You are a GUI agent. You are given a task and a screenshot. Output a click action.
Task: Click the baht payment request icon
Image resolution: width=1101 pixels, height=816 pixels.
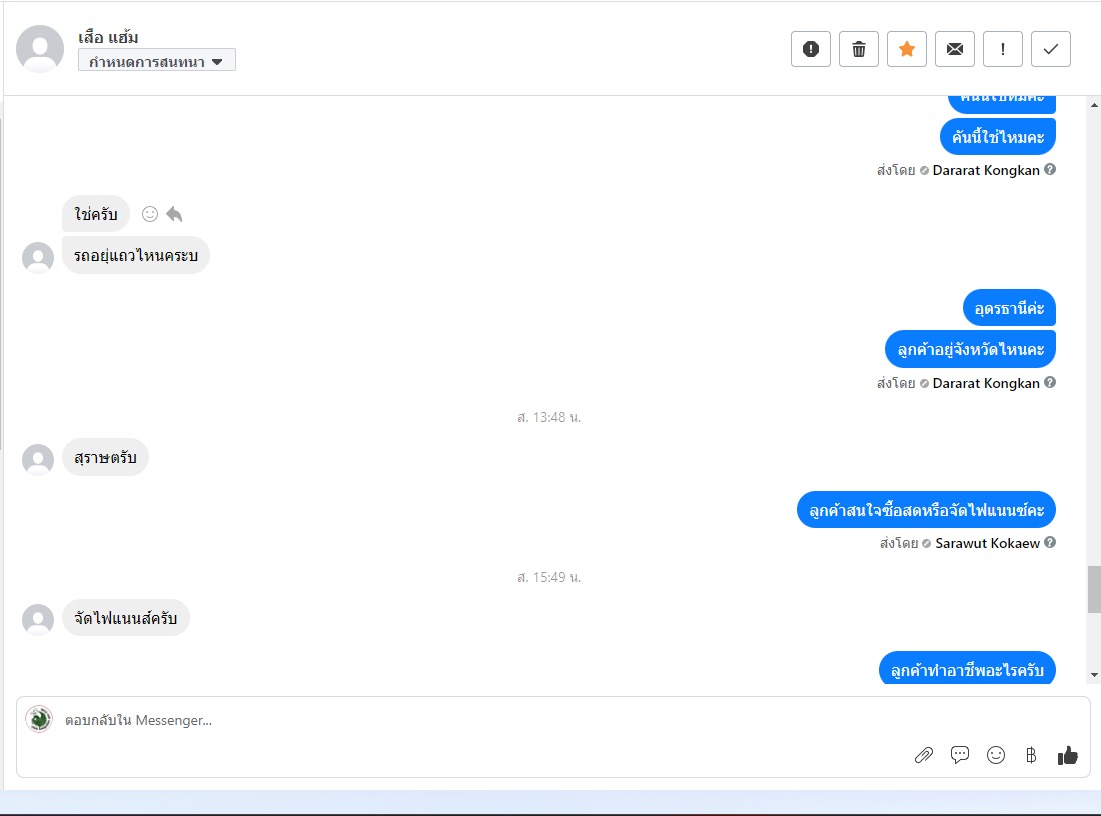pyautogui.click(x=1031, y=755)
